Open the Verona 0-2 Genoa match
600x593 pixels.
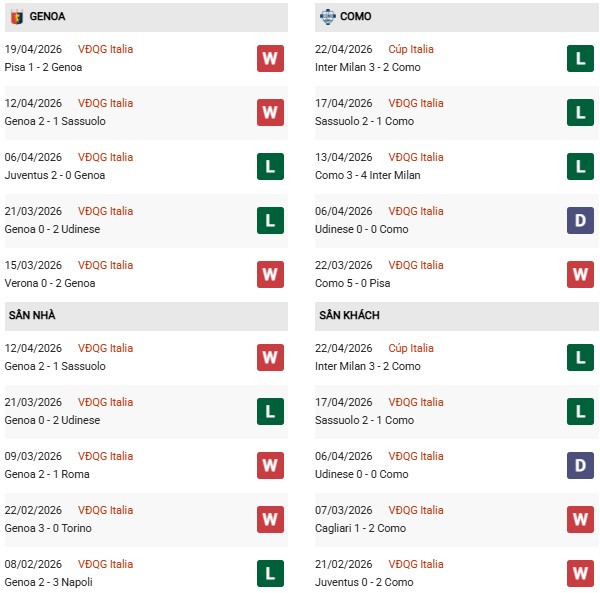coord(50,283)
